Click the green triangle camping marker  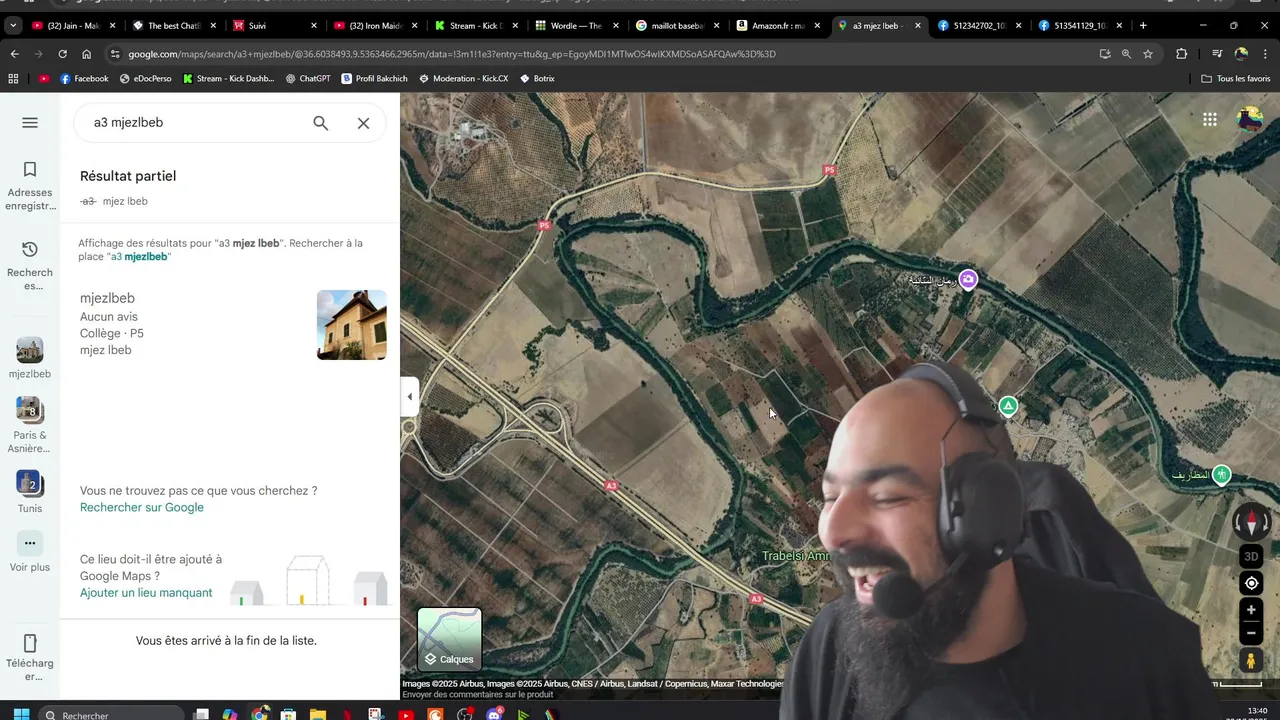[x=1008, y=406]
